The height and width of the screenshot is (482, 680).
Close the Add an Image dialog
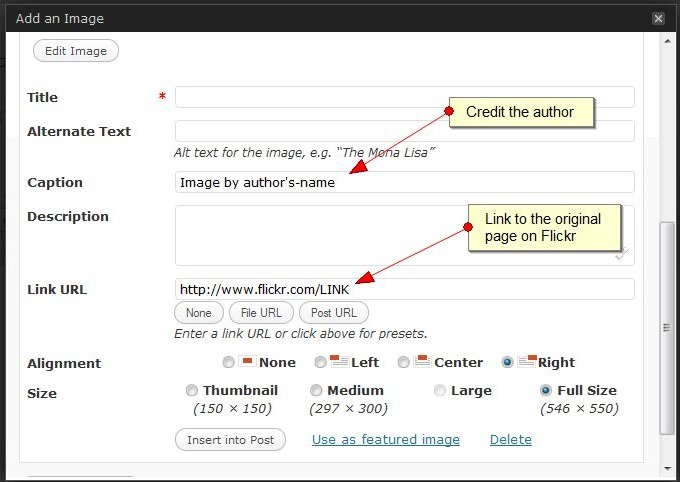(658, 18)
